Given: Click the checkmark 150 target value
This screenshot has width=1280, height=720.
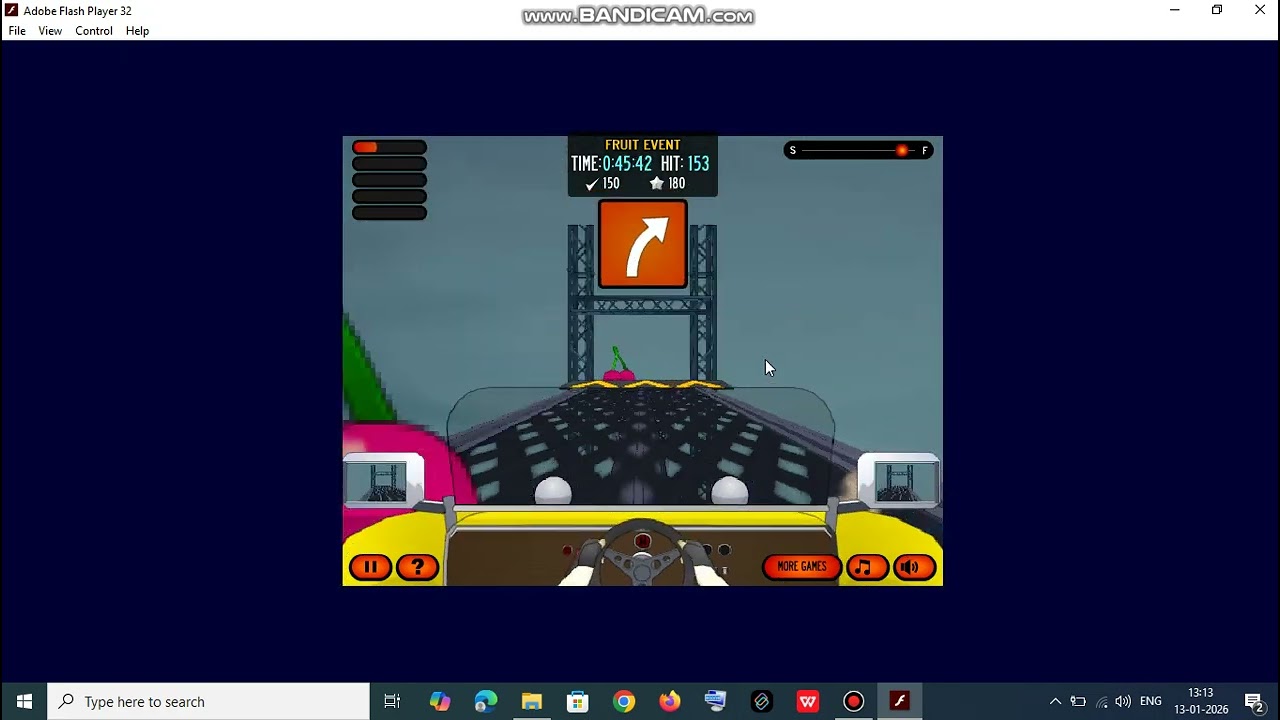Looking at the screenshot, I should click(602, 184).
